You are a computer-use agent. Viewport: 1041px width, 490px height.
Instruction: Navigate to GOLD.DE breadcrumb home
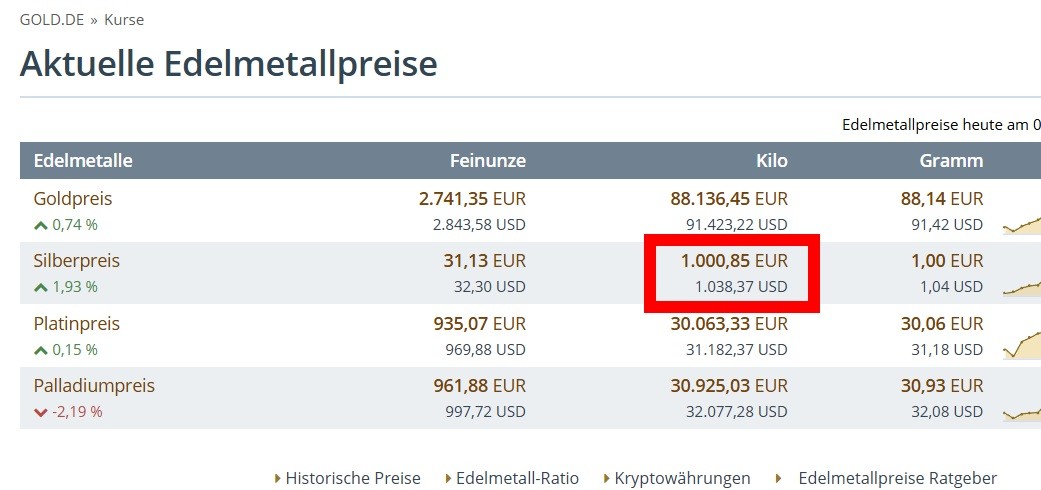tap(52, 20)
